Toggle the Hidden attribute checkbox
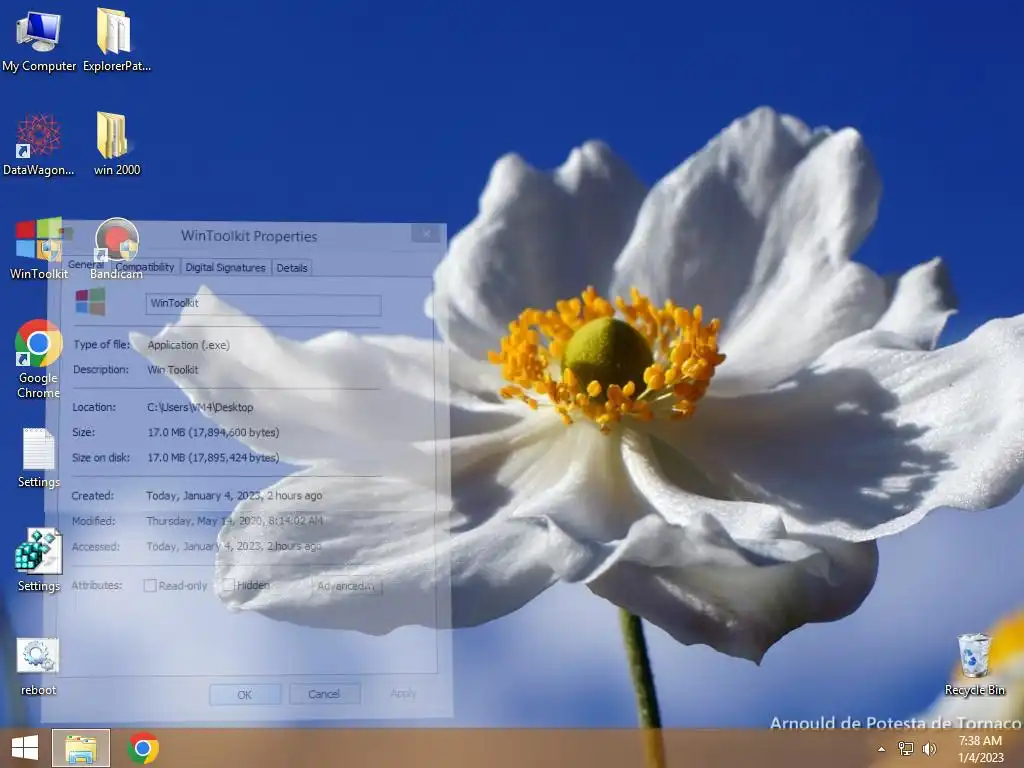 (228, 585)
